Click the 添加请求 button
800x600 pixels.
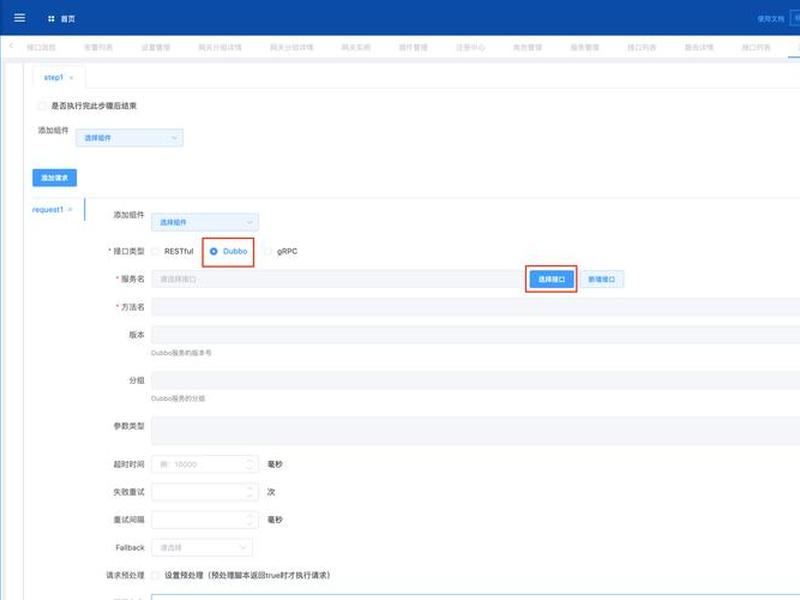[55, 178]
